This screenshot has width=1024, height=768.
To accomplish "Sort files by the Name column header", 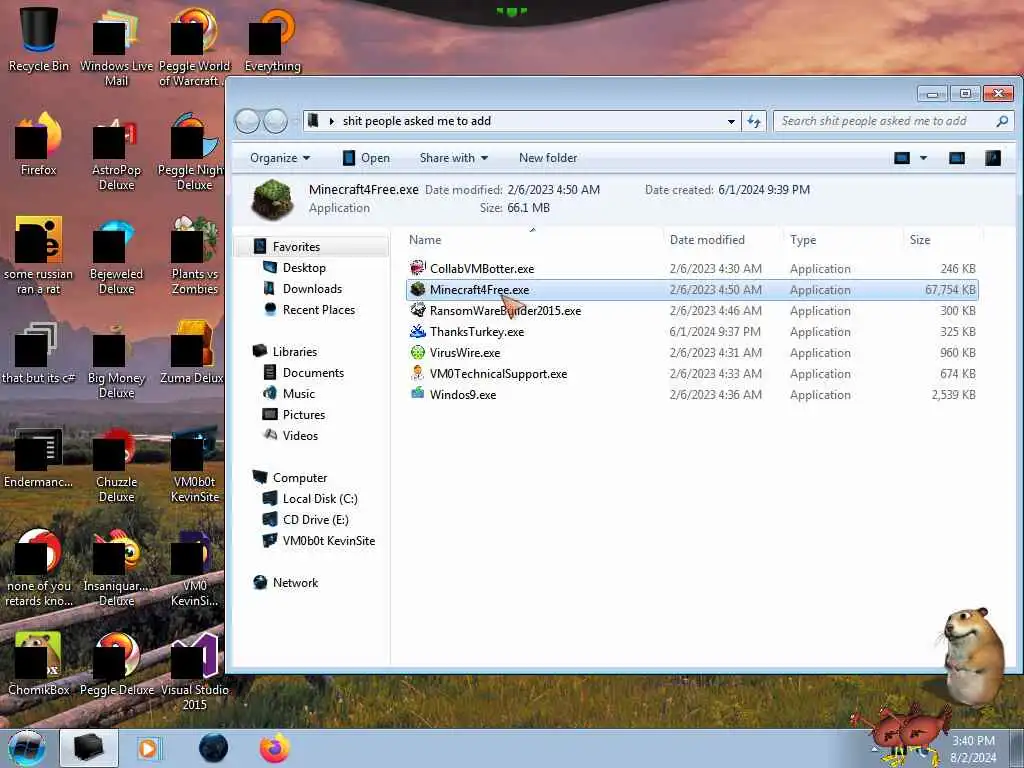I will 533,240.
